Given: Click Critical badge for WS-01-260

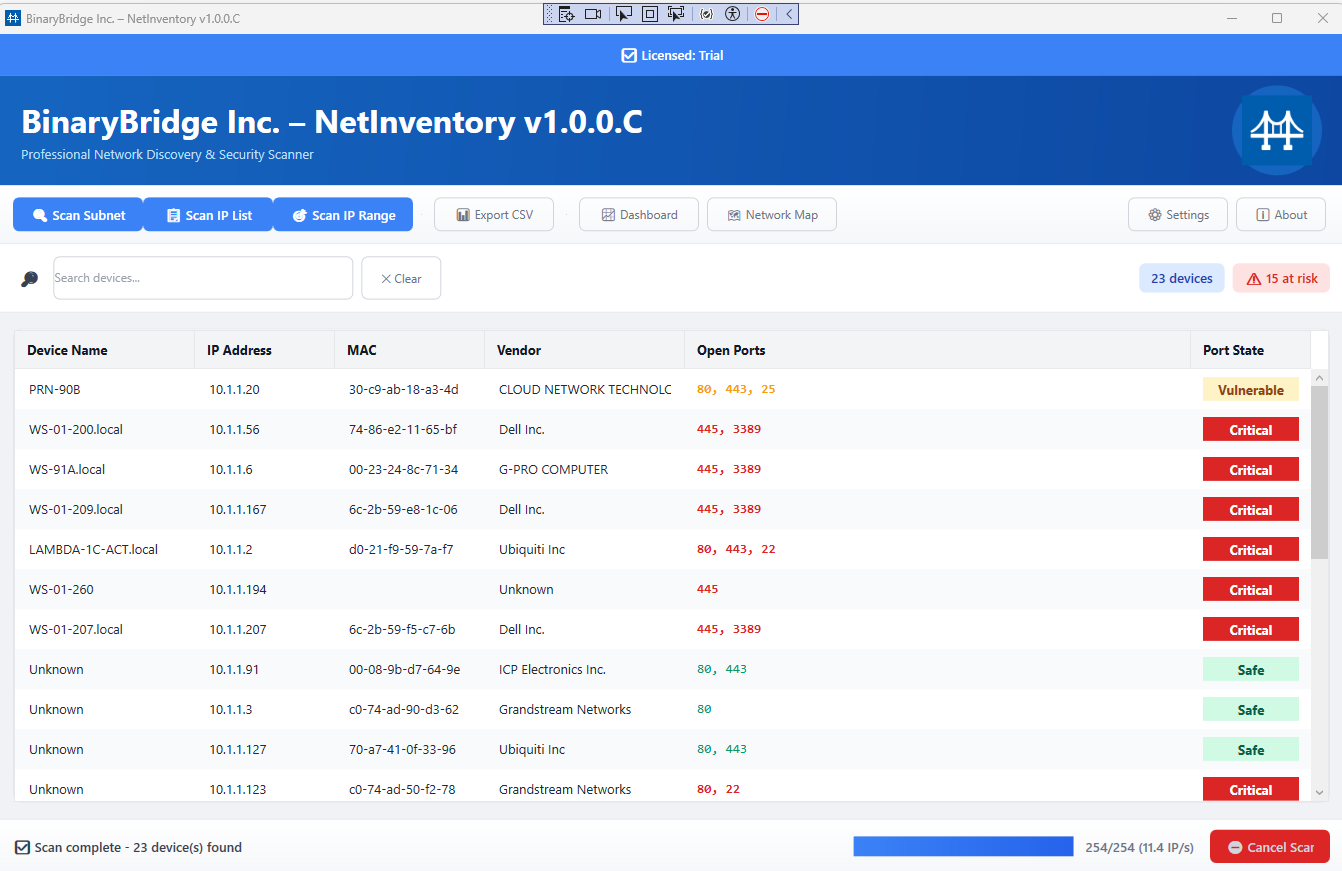Looking at the screenshot, I should coord(1250,590).
